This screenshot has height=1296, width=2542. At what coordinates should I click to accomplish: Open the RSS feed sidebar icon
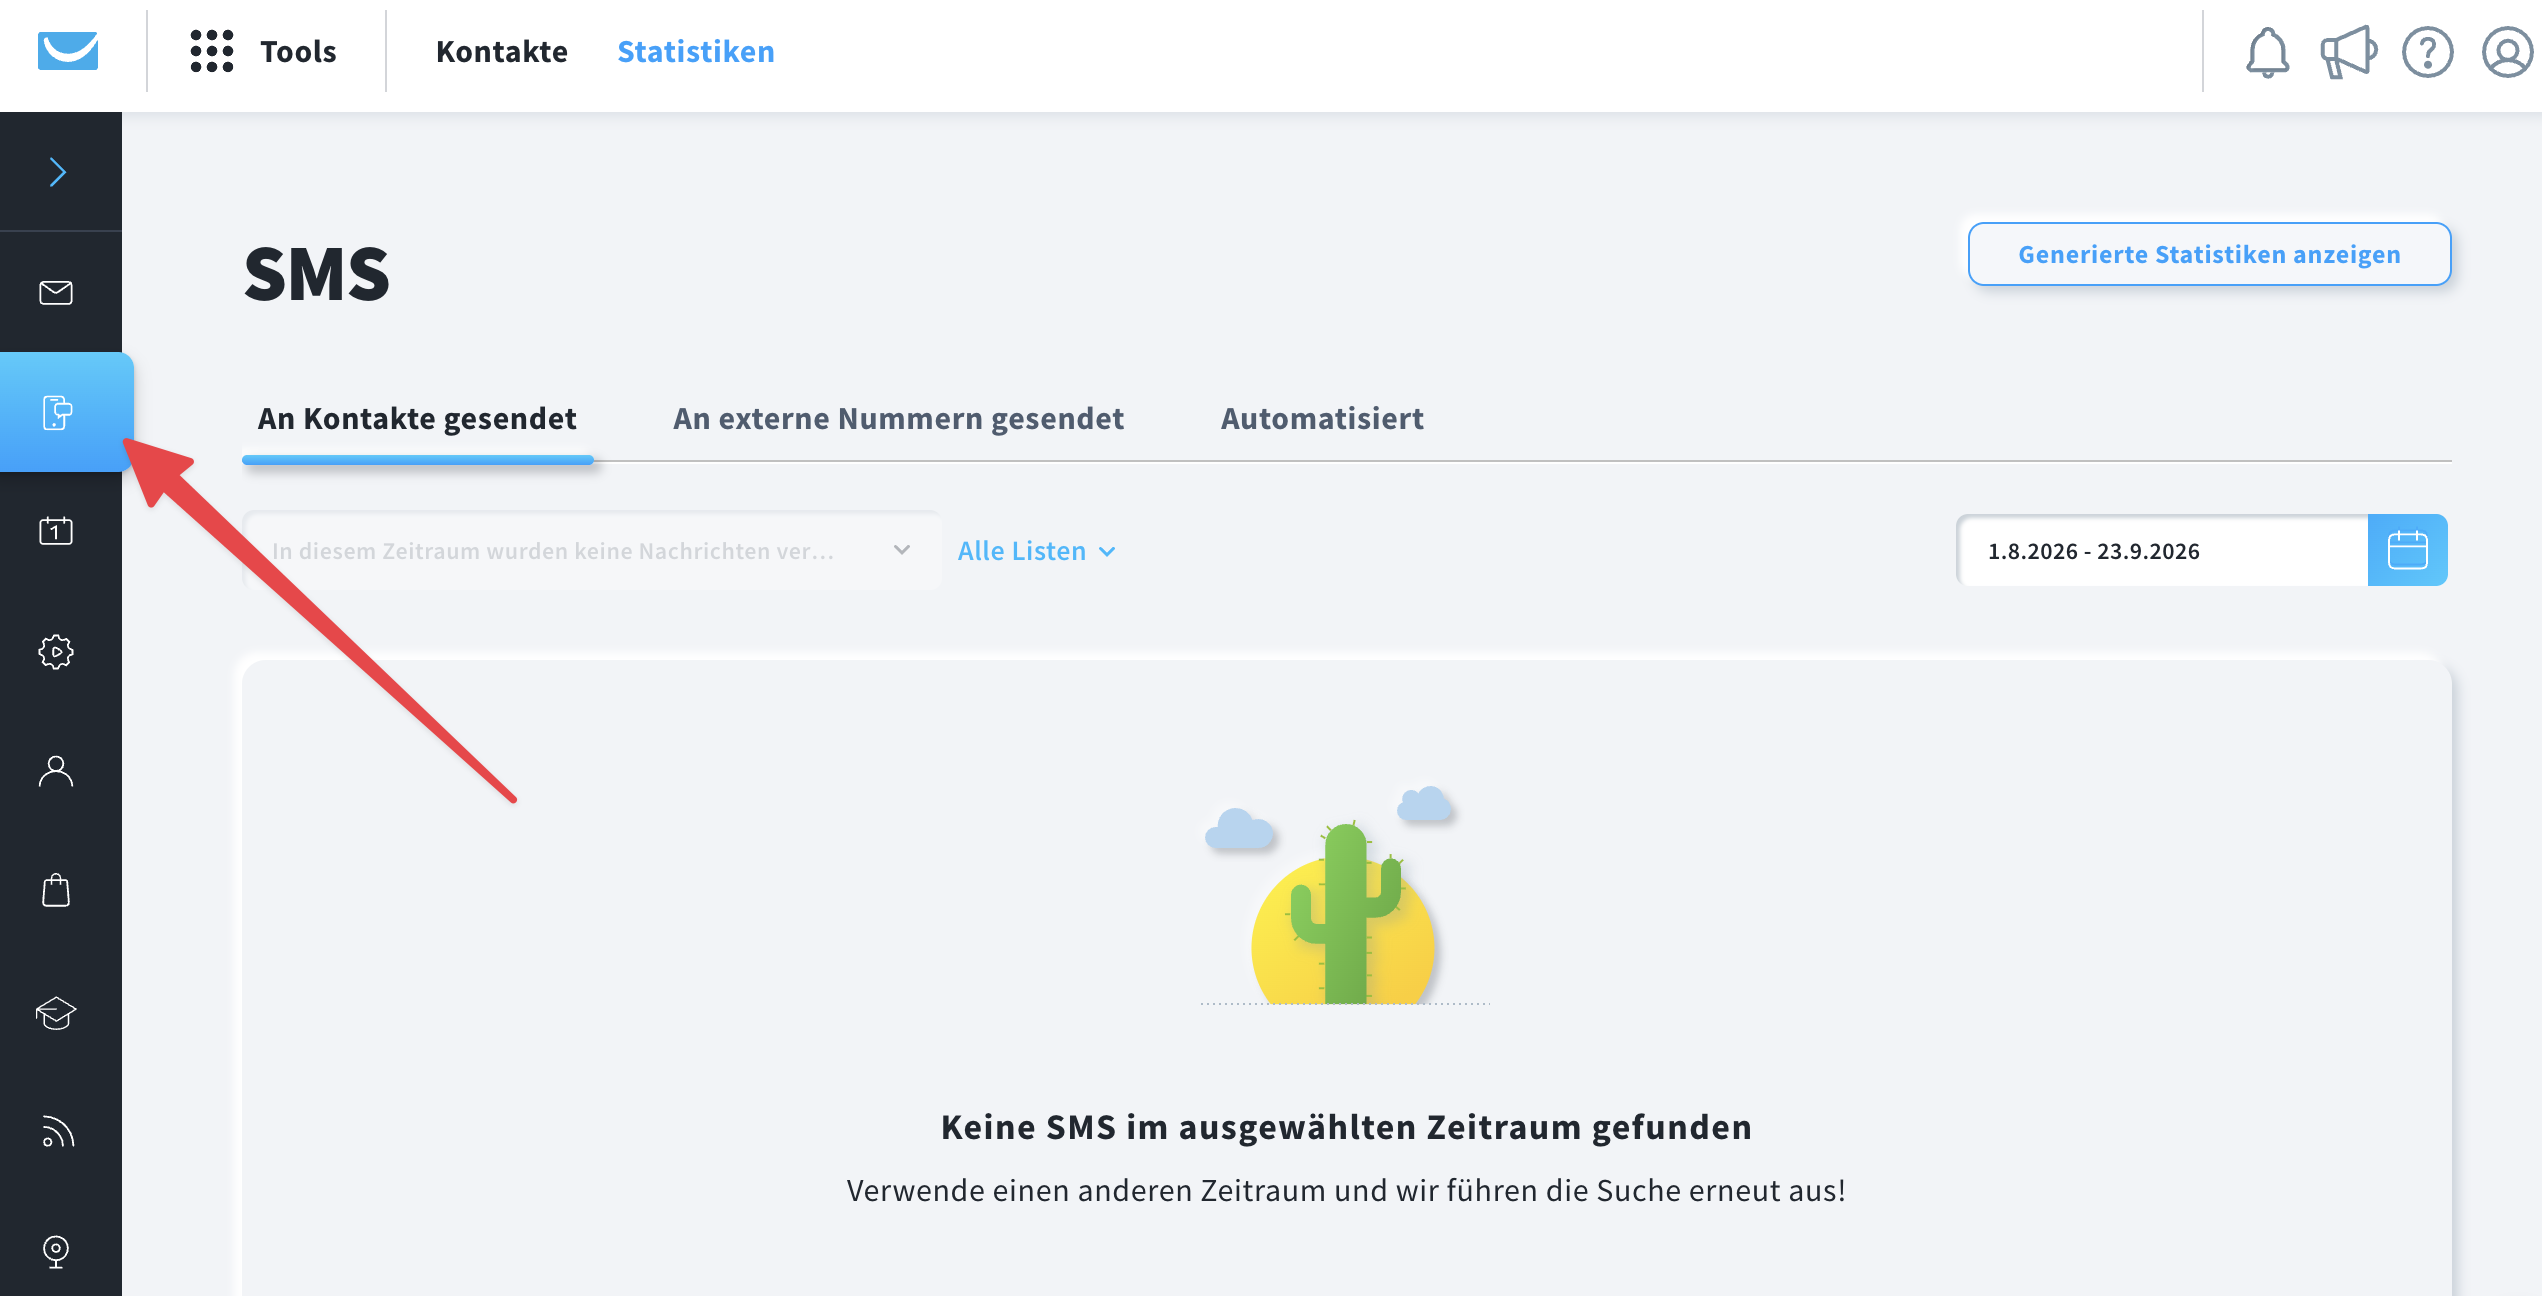58,1131
